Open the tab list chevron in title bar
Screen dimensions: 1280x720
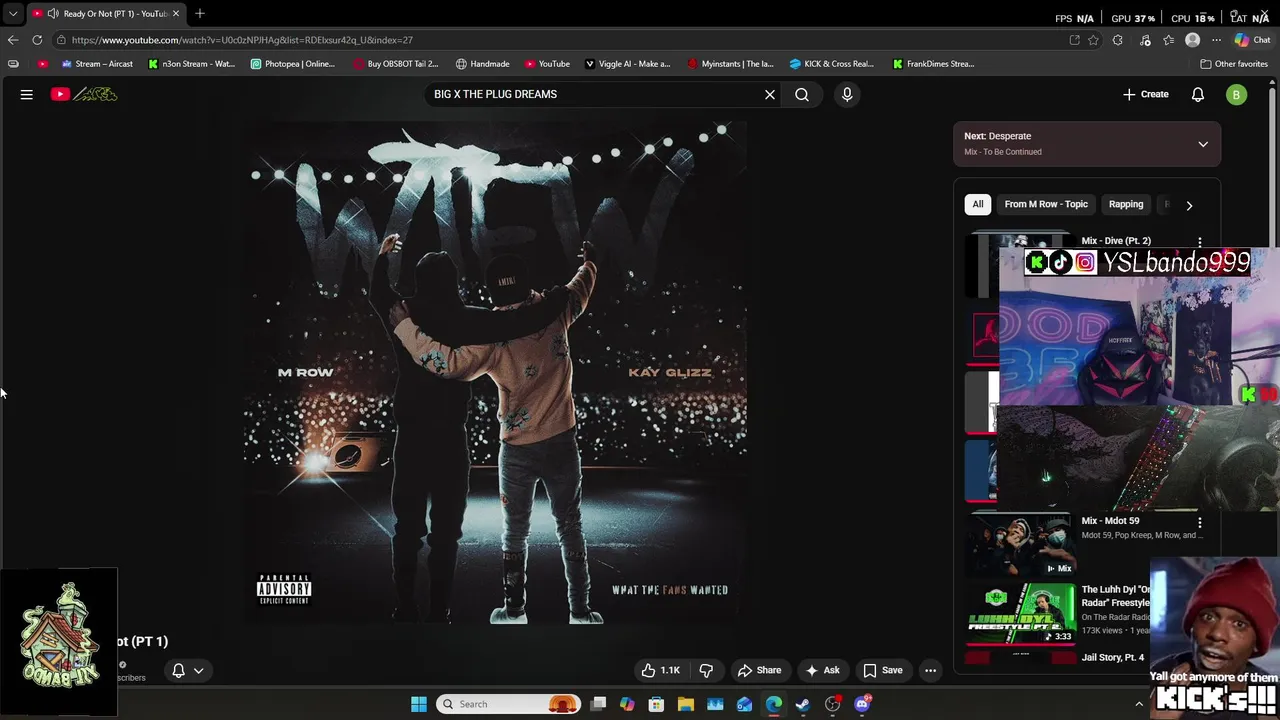pyautogui.click(x=13, y=14)
